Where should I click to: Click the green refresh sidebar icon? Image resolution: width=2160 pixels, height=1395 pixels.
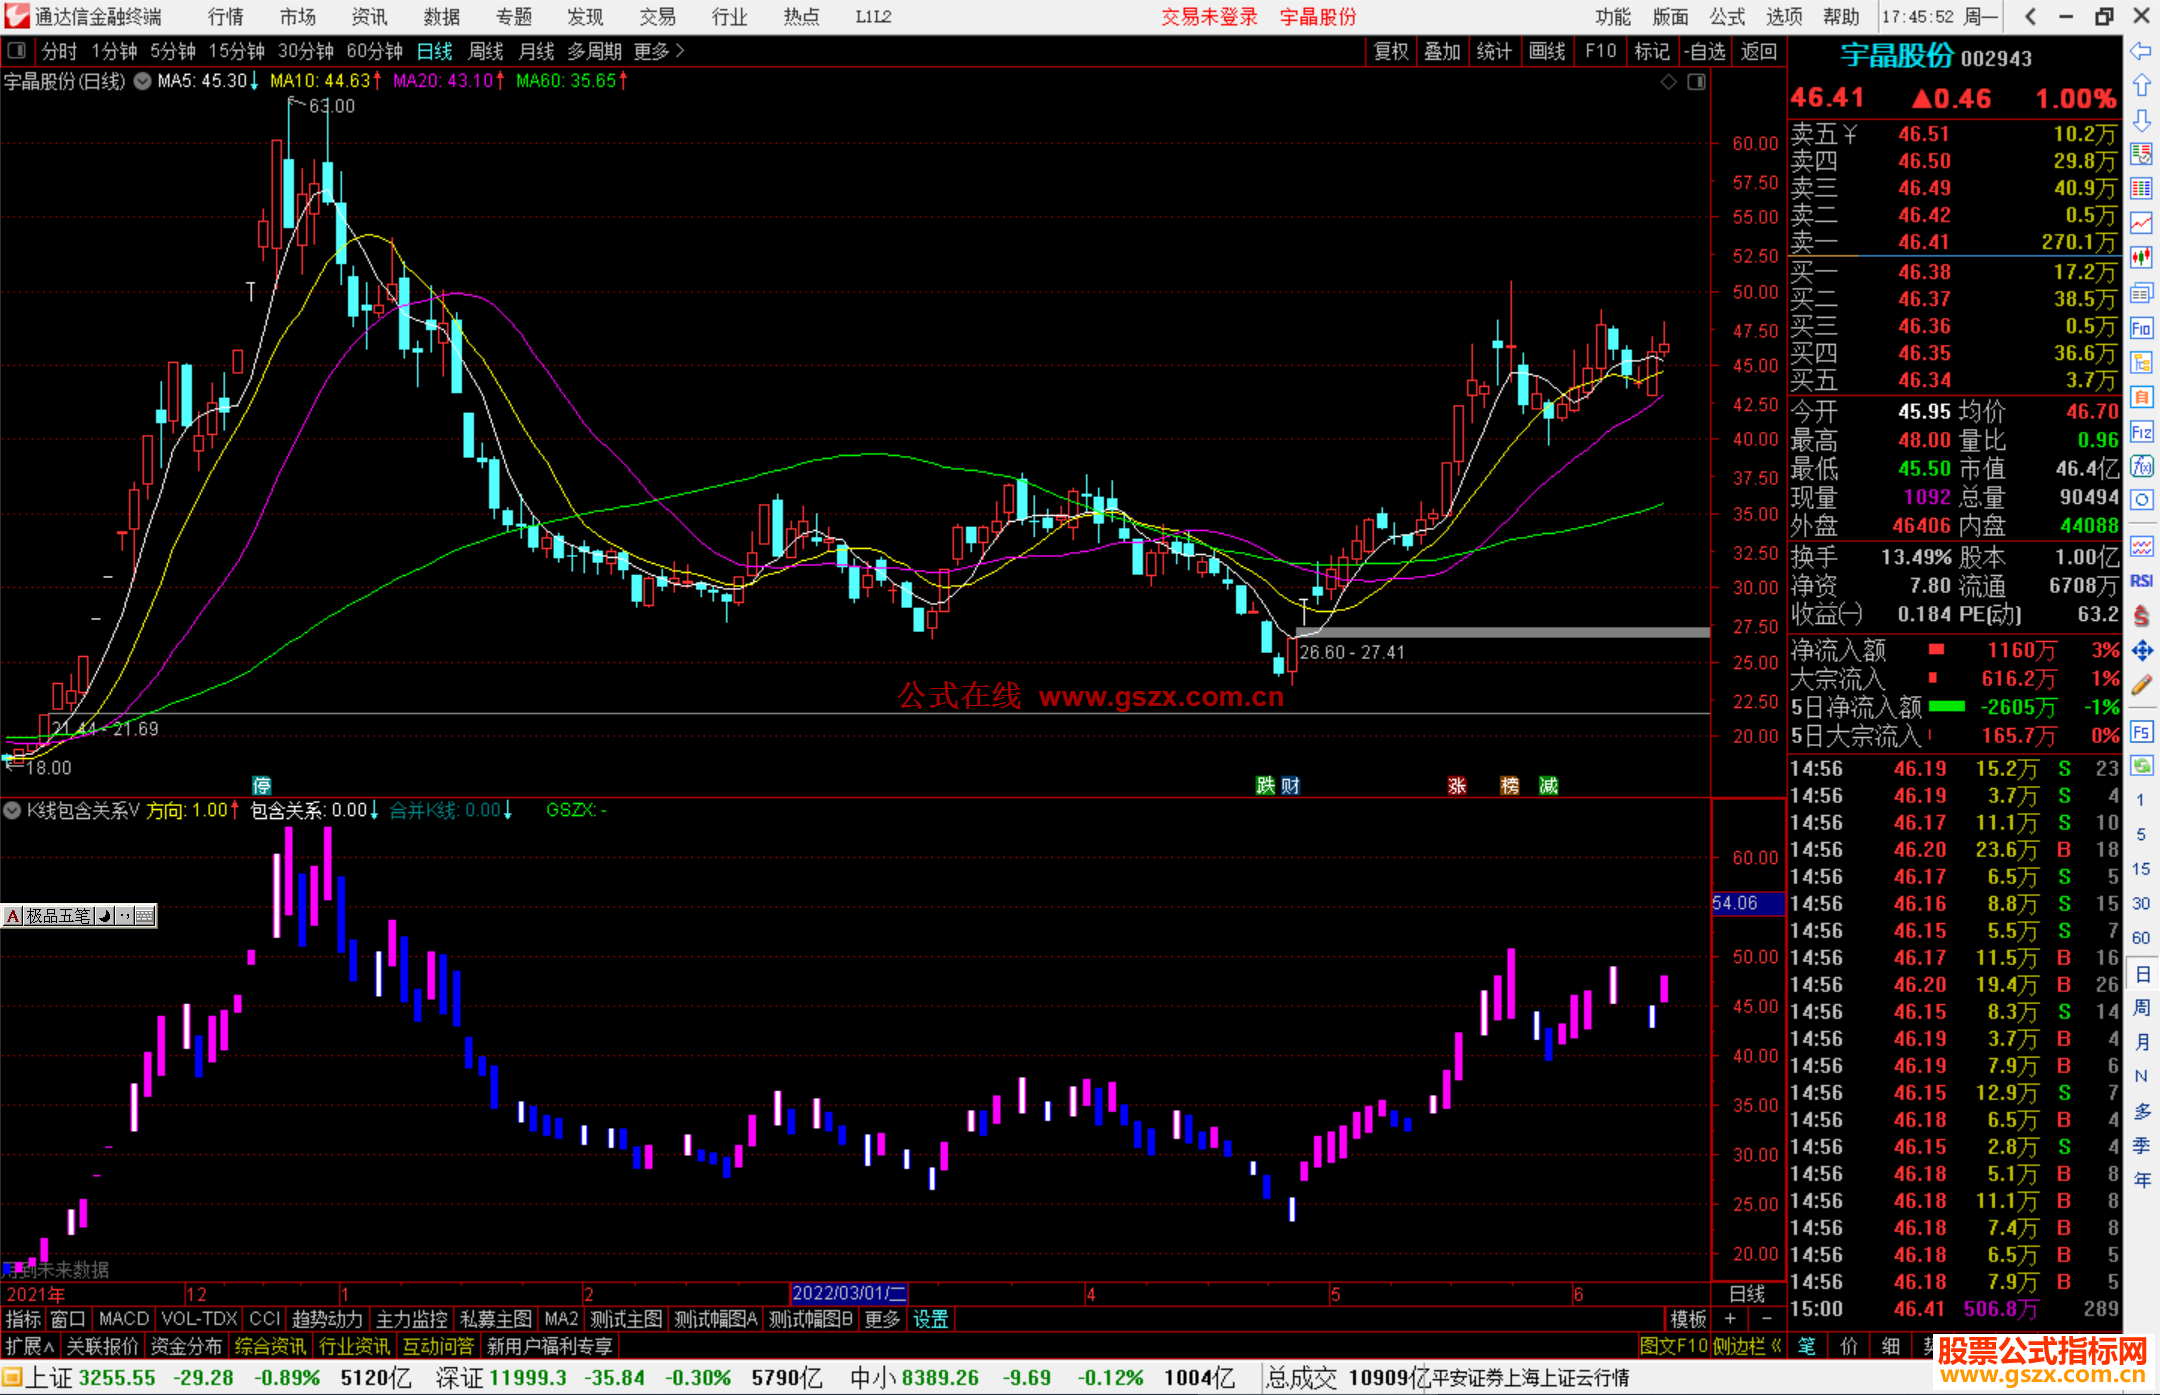2141,766
